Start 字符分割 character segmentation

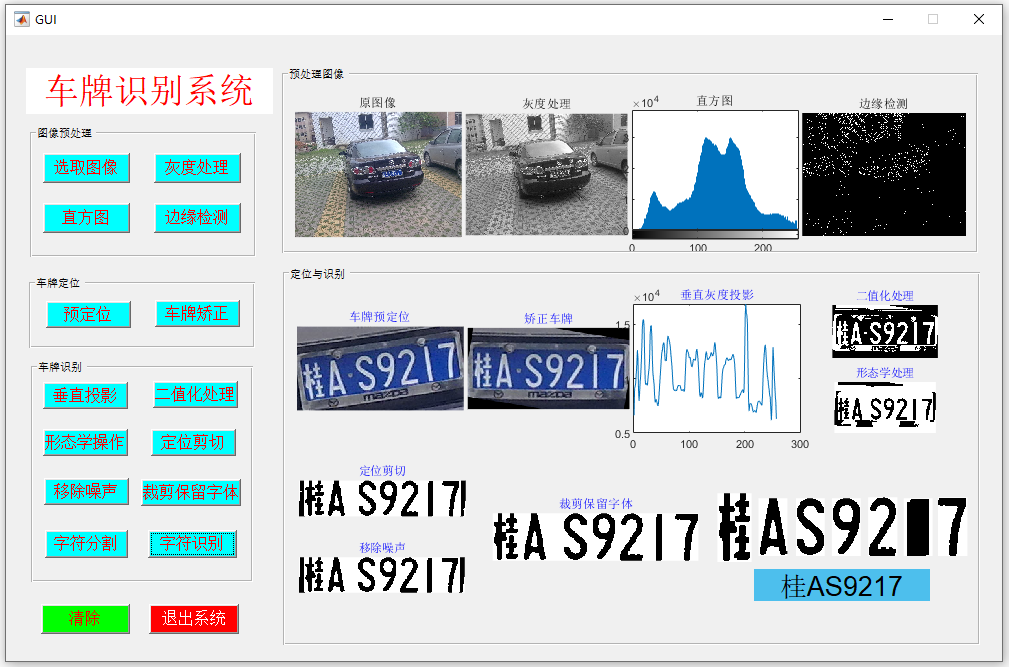[86, 544]
